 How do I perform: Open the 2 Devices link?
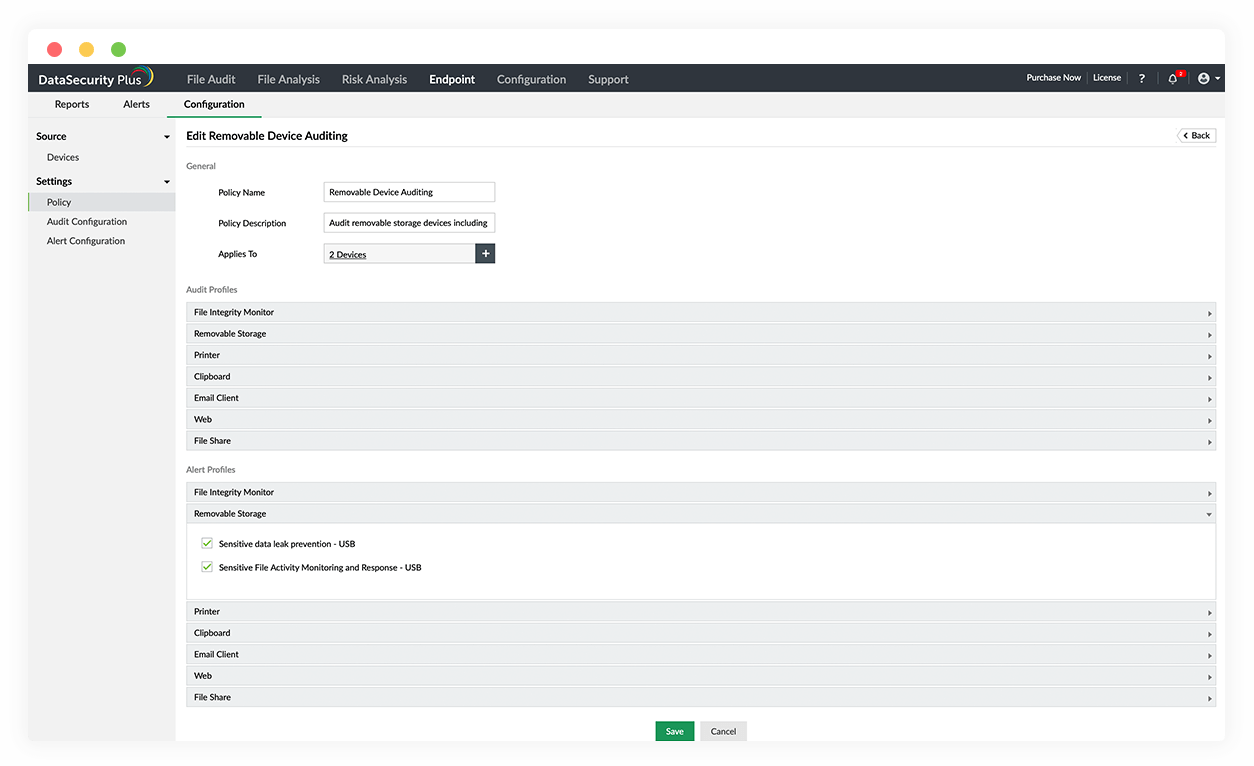(x=348, y=255)
